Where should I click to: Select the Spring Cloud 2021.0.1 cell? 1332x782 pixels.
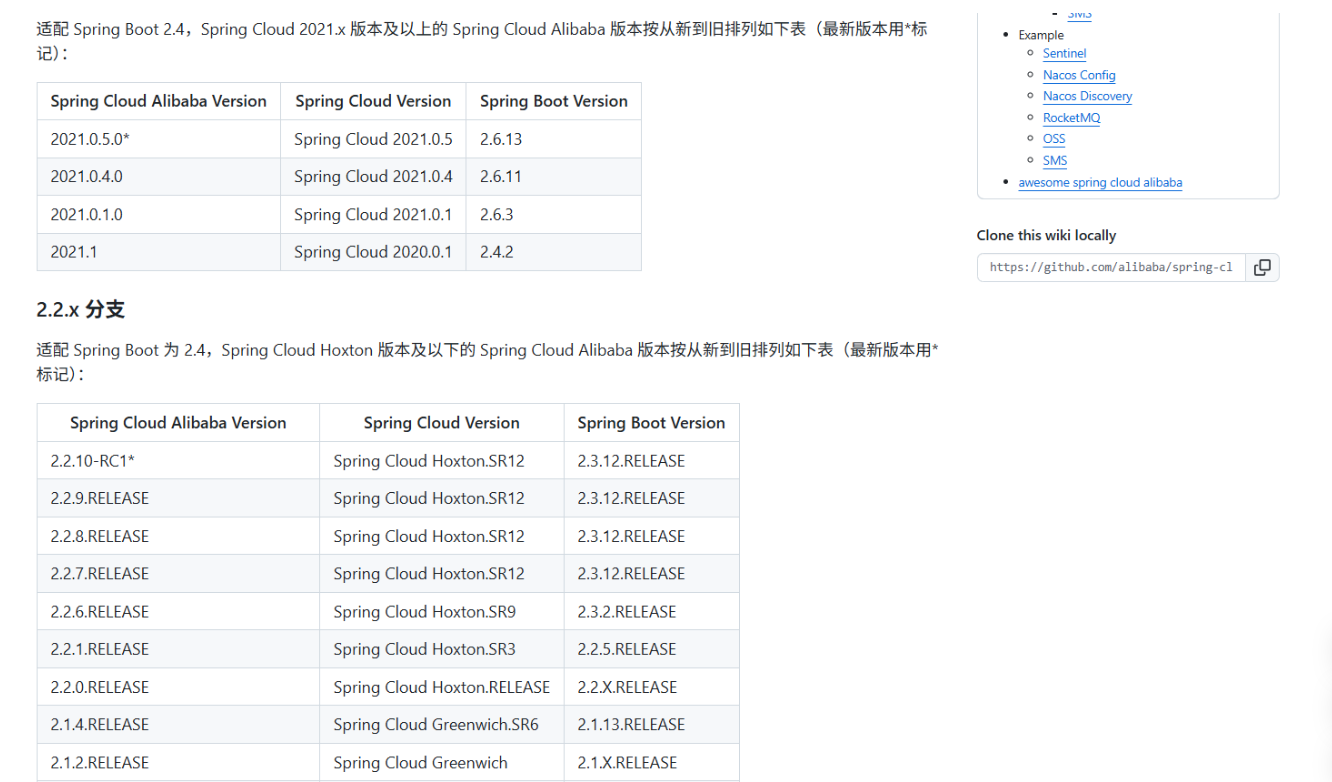(373, 215)
